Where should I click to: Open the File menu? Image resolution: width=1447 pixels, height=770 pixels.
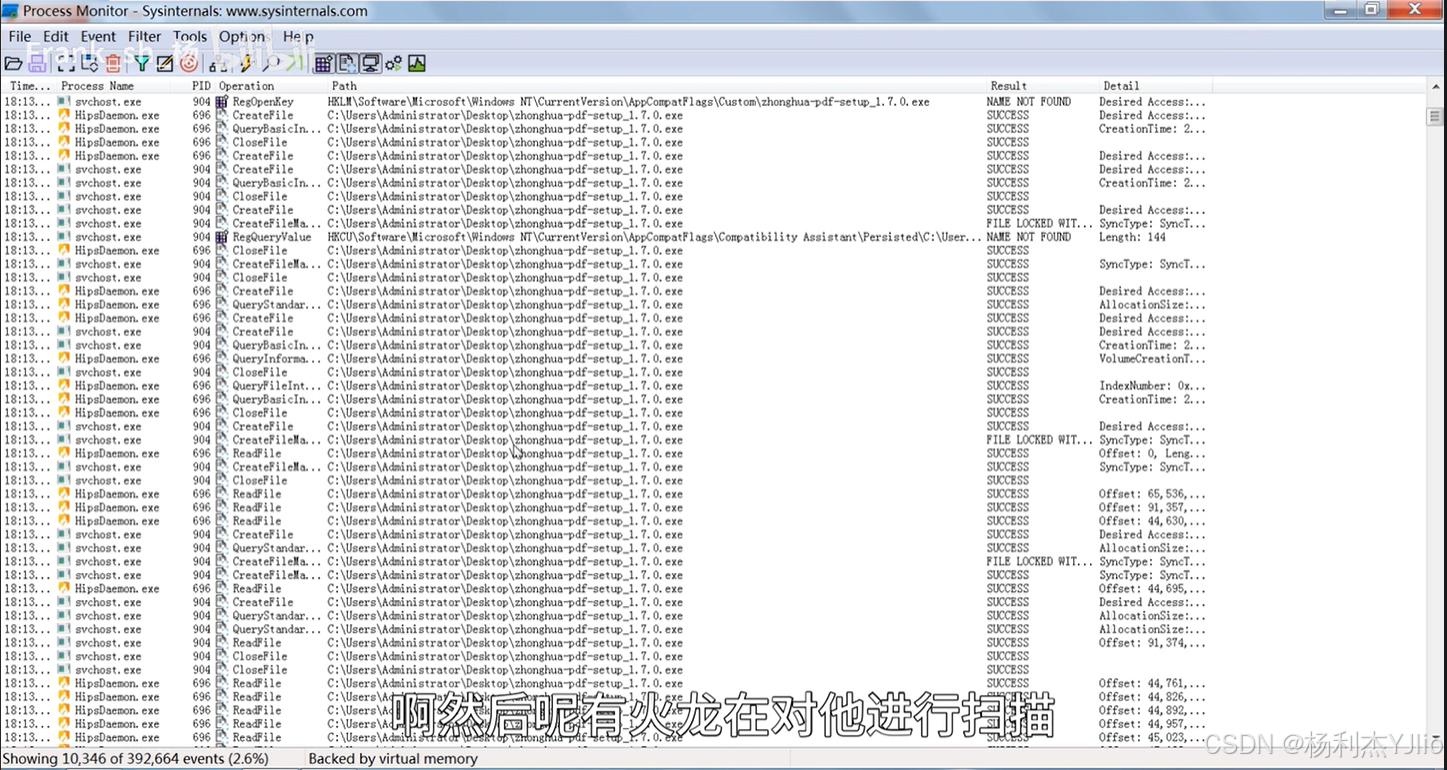pos(20,37)
